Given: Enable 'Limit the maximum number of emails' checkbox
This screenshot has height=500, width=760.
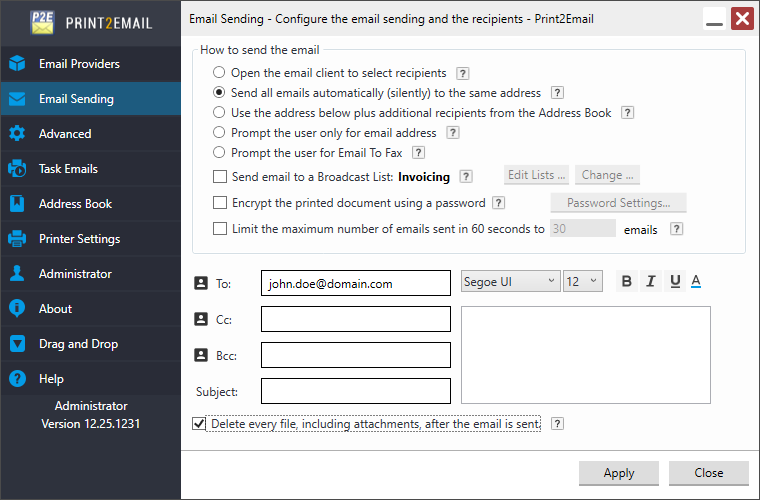Looking at the screenshot, I should [x=220, y=229].
